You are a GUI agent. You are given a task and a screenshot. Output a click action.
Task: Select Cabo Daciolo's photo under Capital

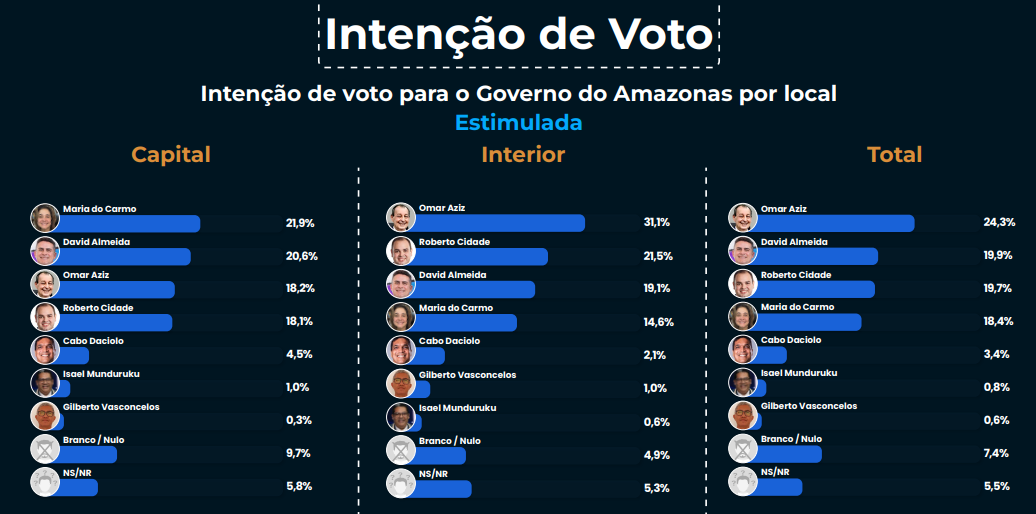tap(45, 349)
